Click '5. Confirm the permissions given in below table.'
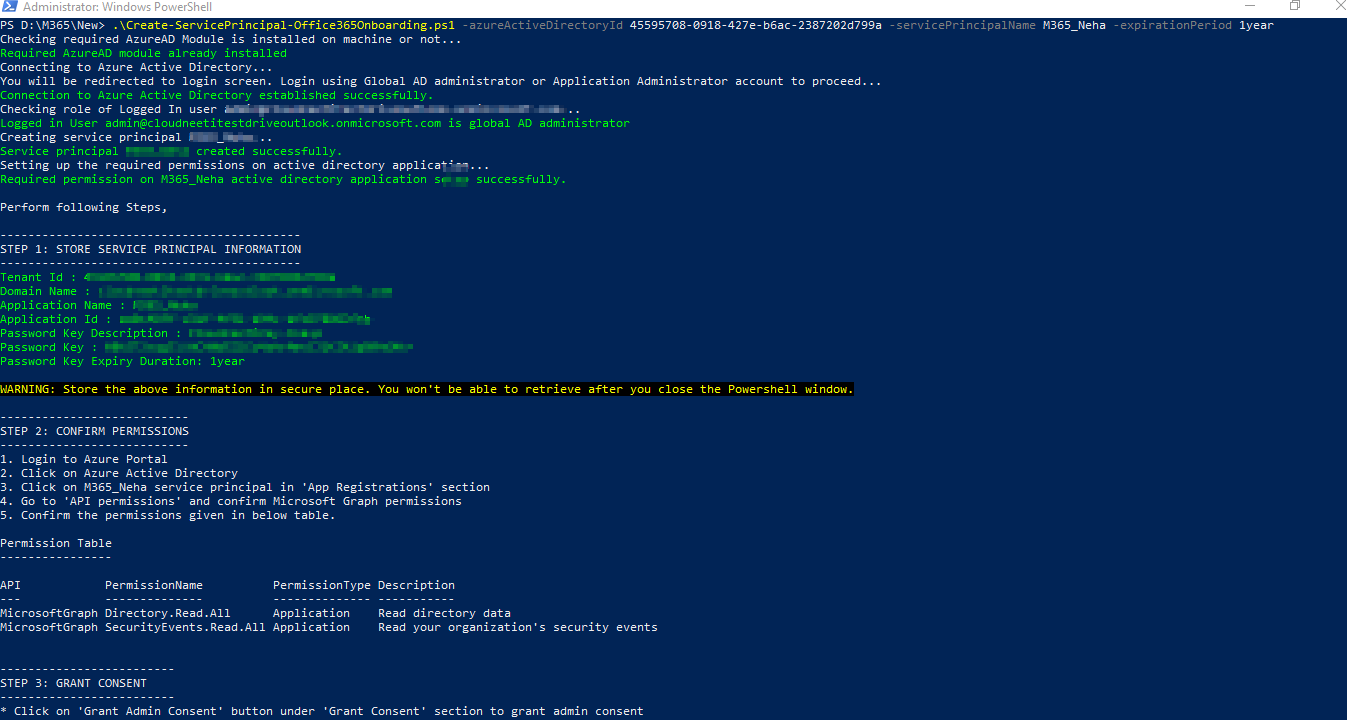Screen dimensions: 1347x720 (x=168, y=515)
